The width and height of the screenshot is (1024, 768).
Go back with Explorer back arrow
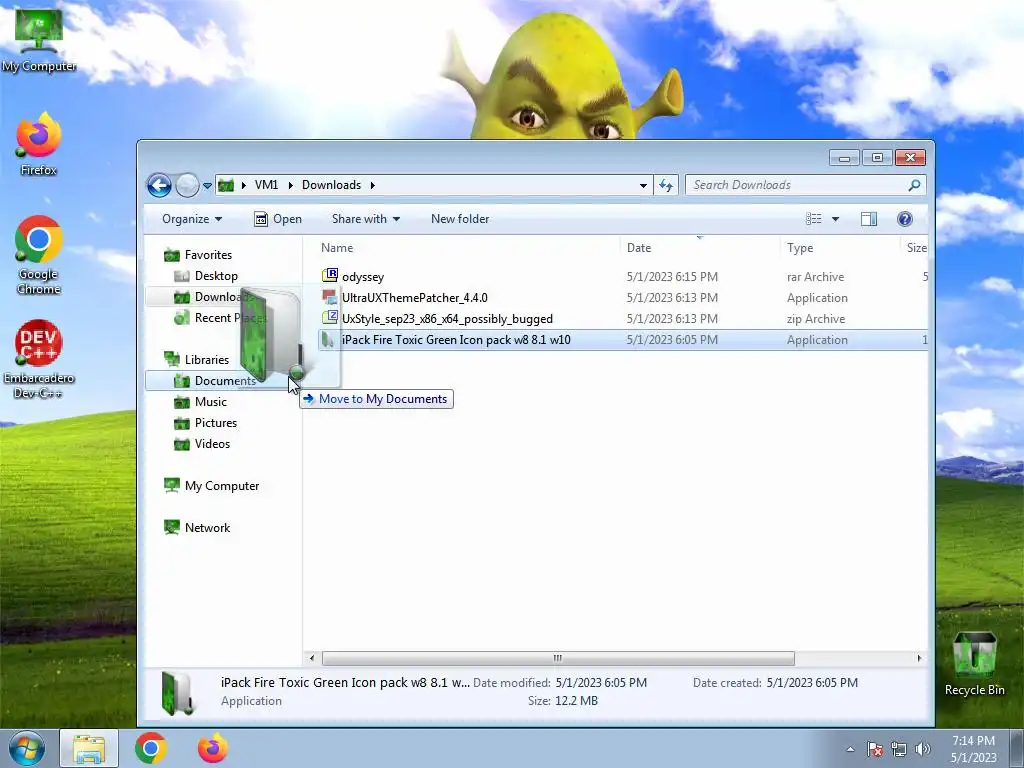coord(159,185)
